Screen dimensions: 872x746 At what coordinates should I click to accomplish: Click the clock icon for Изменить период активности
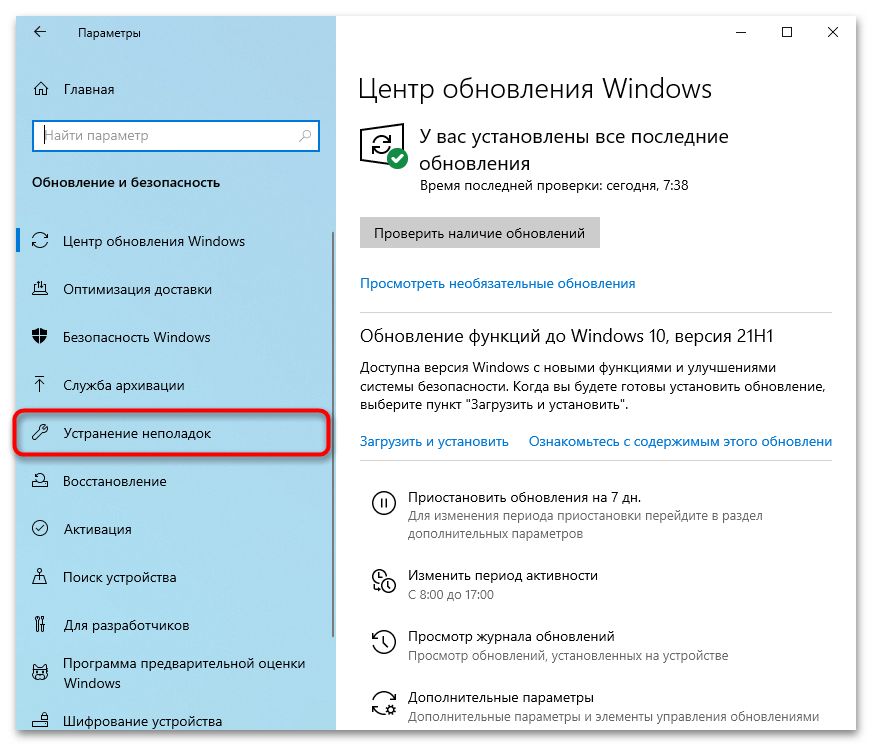pyautogui.click(x=384, y=581)
